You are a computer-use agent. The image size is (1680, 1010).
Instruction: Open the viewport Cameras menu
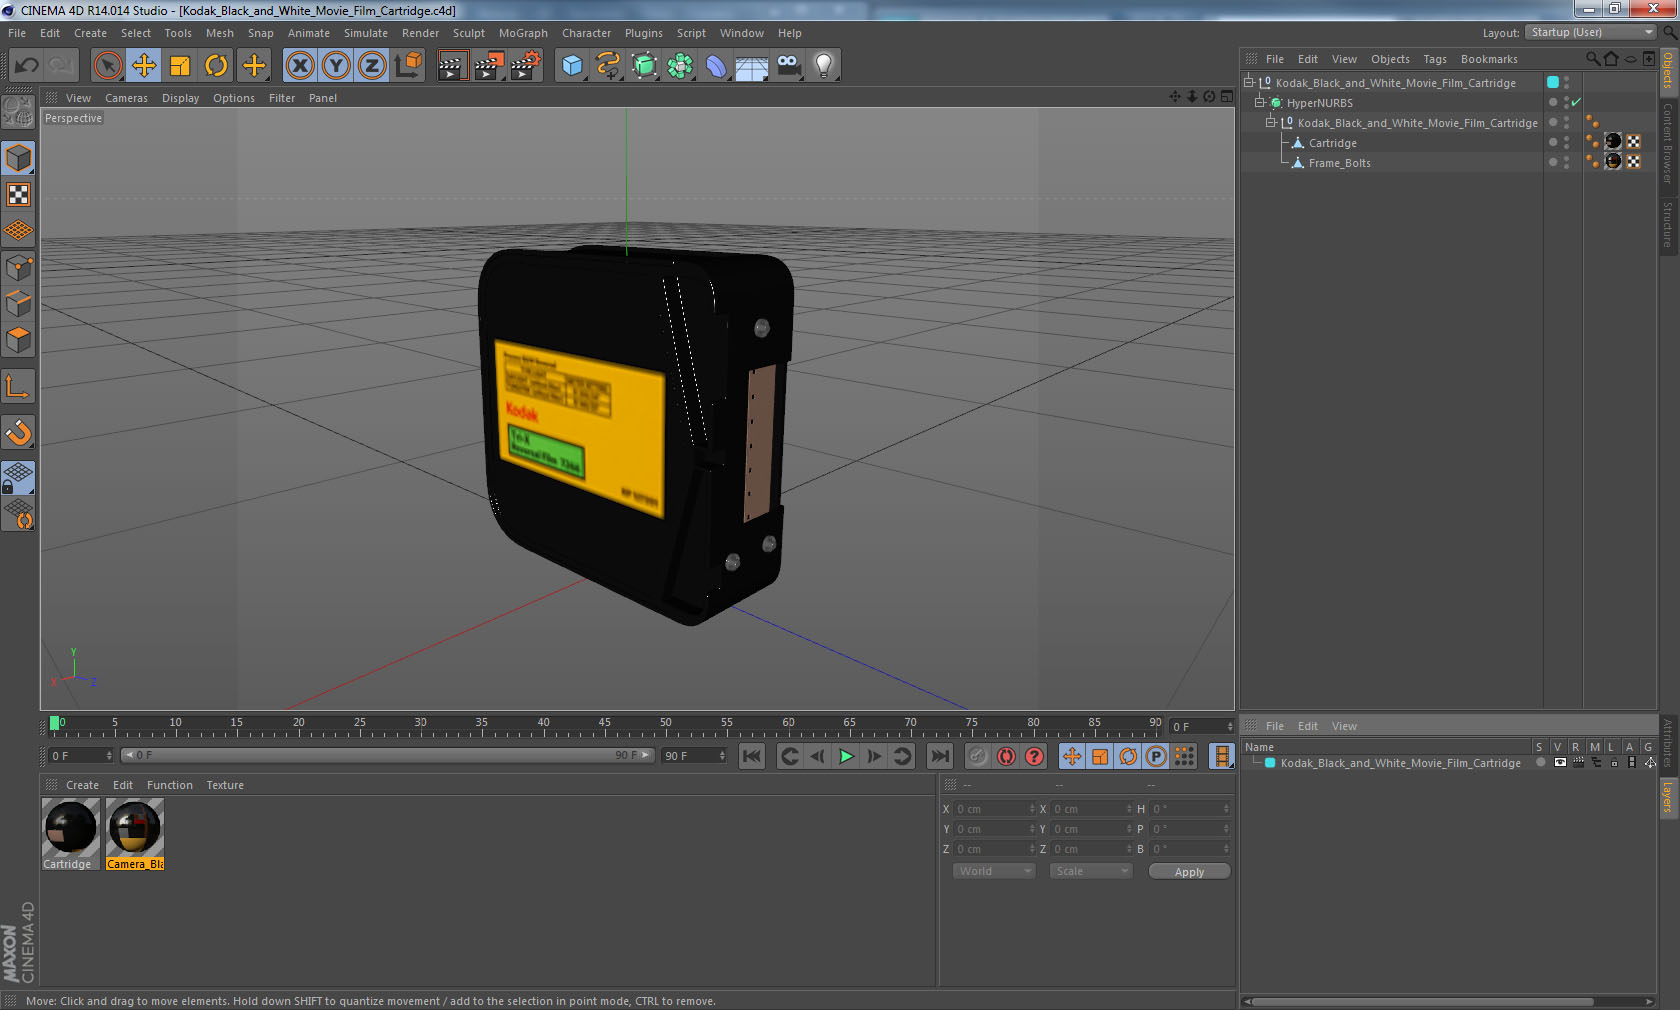(x=126, y=98)
